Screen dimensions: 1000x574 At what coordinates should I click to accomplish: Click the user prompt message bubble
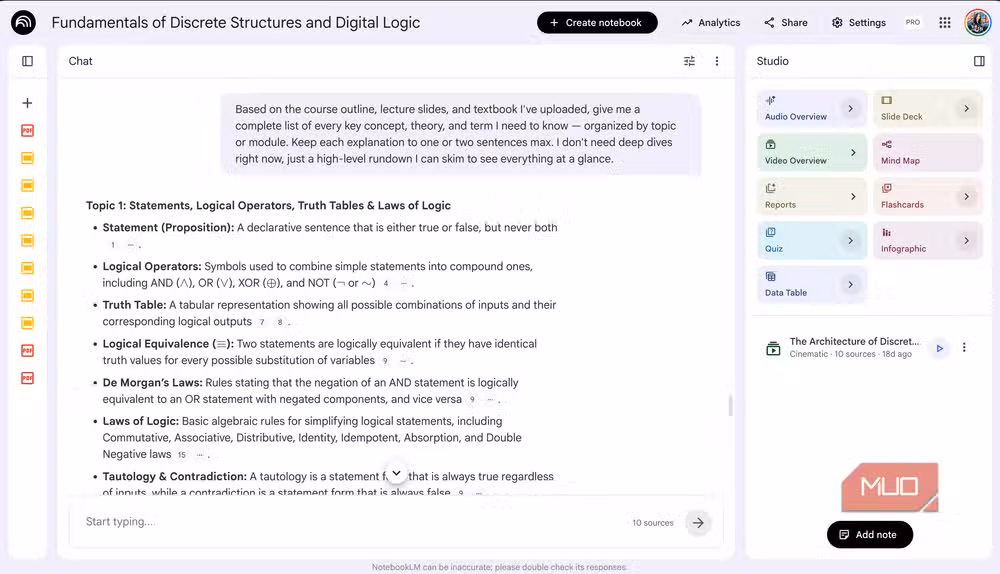(460, 134)
